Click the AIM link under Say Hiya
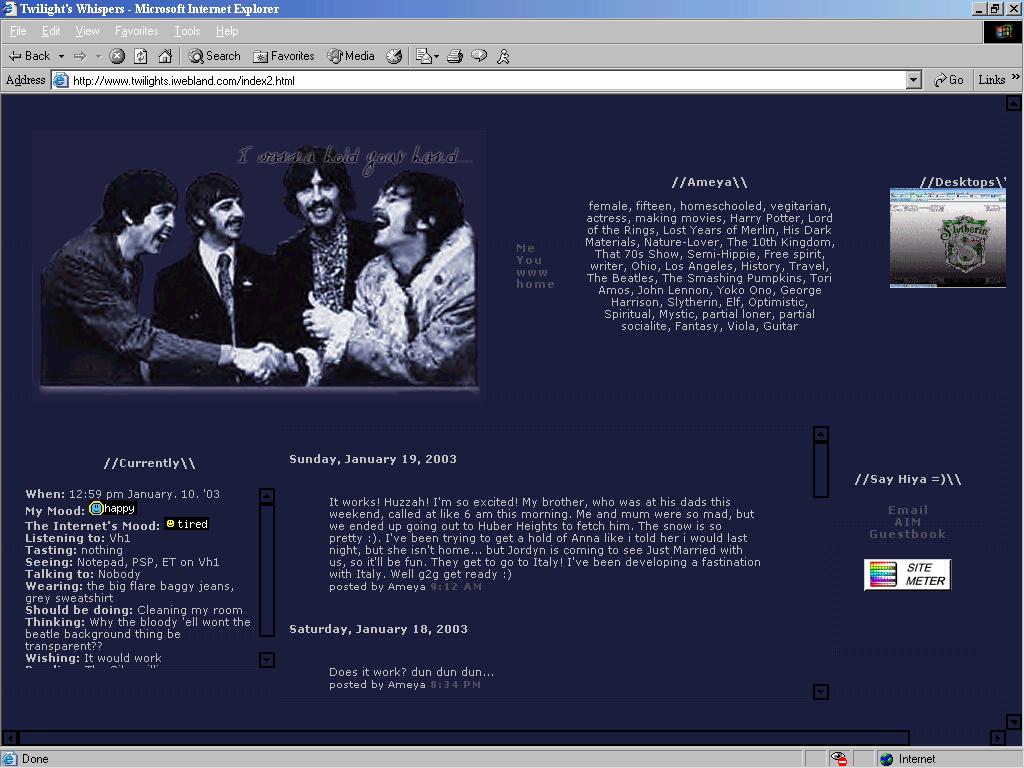The image size is (1024, 768). (908, 522)
